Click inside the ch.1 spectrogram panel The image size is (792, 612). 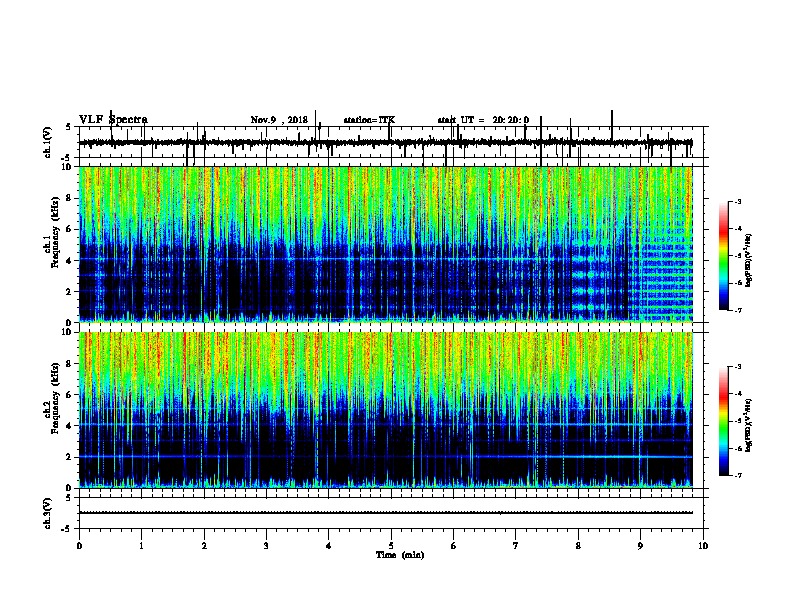[386, 244]
